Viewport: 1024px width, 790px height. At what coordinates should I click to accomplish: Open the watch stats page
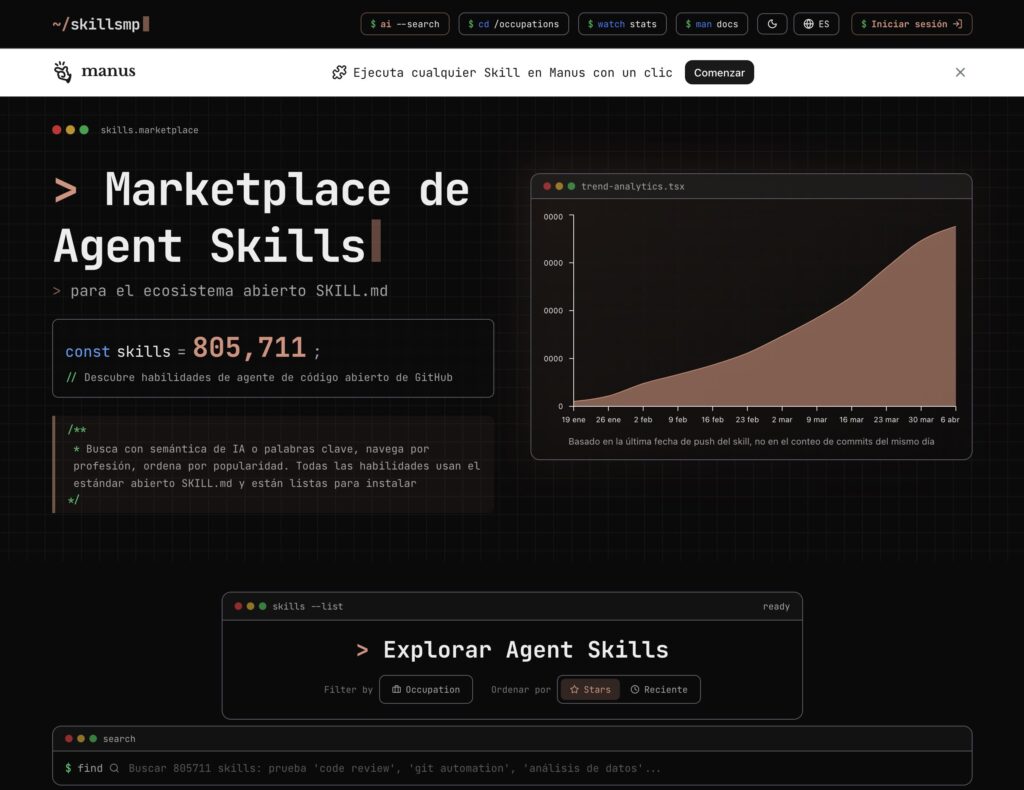[x=622, y=24]
